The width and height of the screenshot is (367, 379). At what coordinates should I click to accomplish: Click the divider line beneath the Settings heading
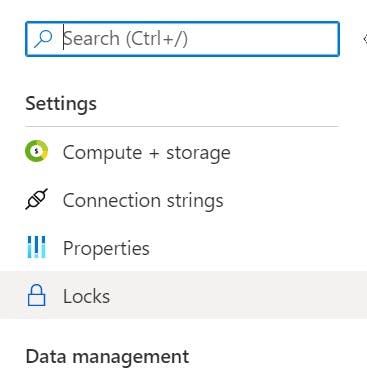click(182, 127)
